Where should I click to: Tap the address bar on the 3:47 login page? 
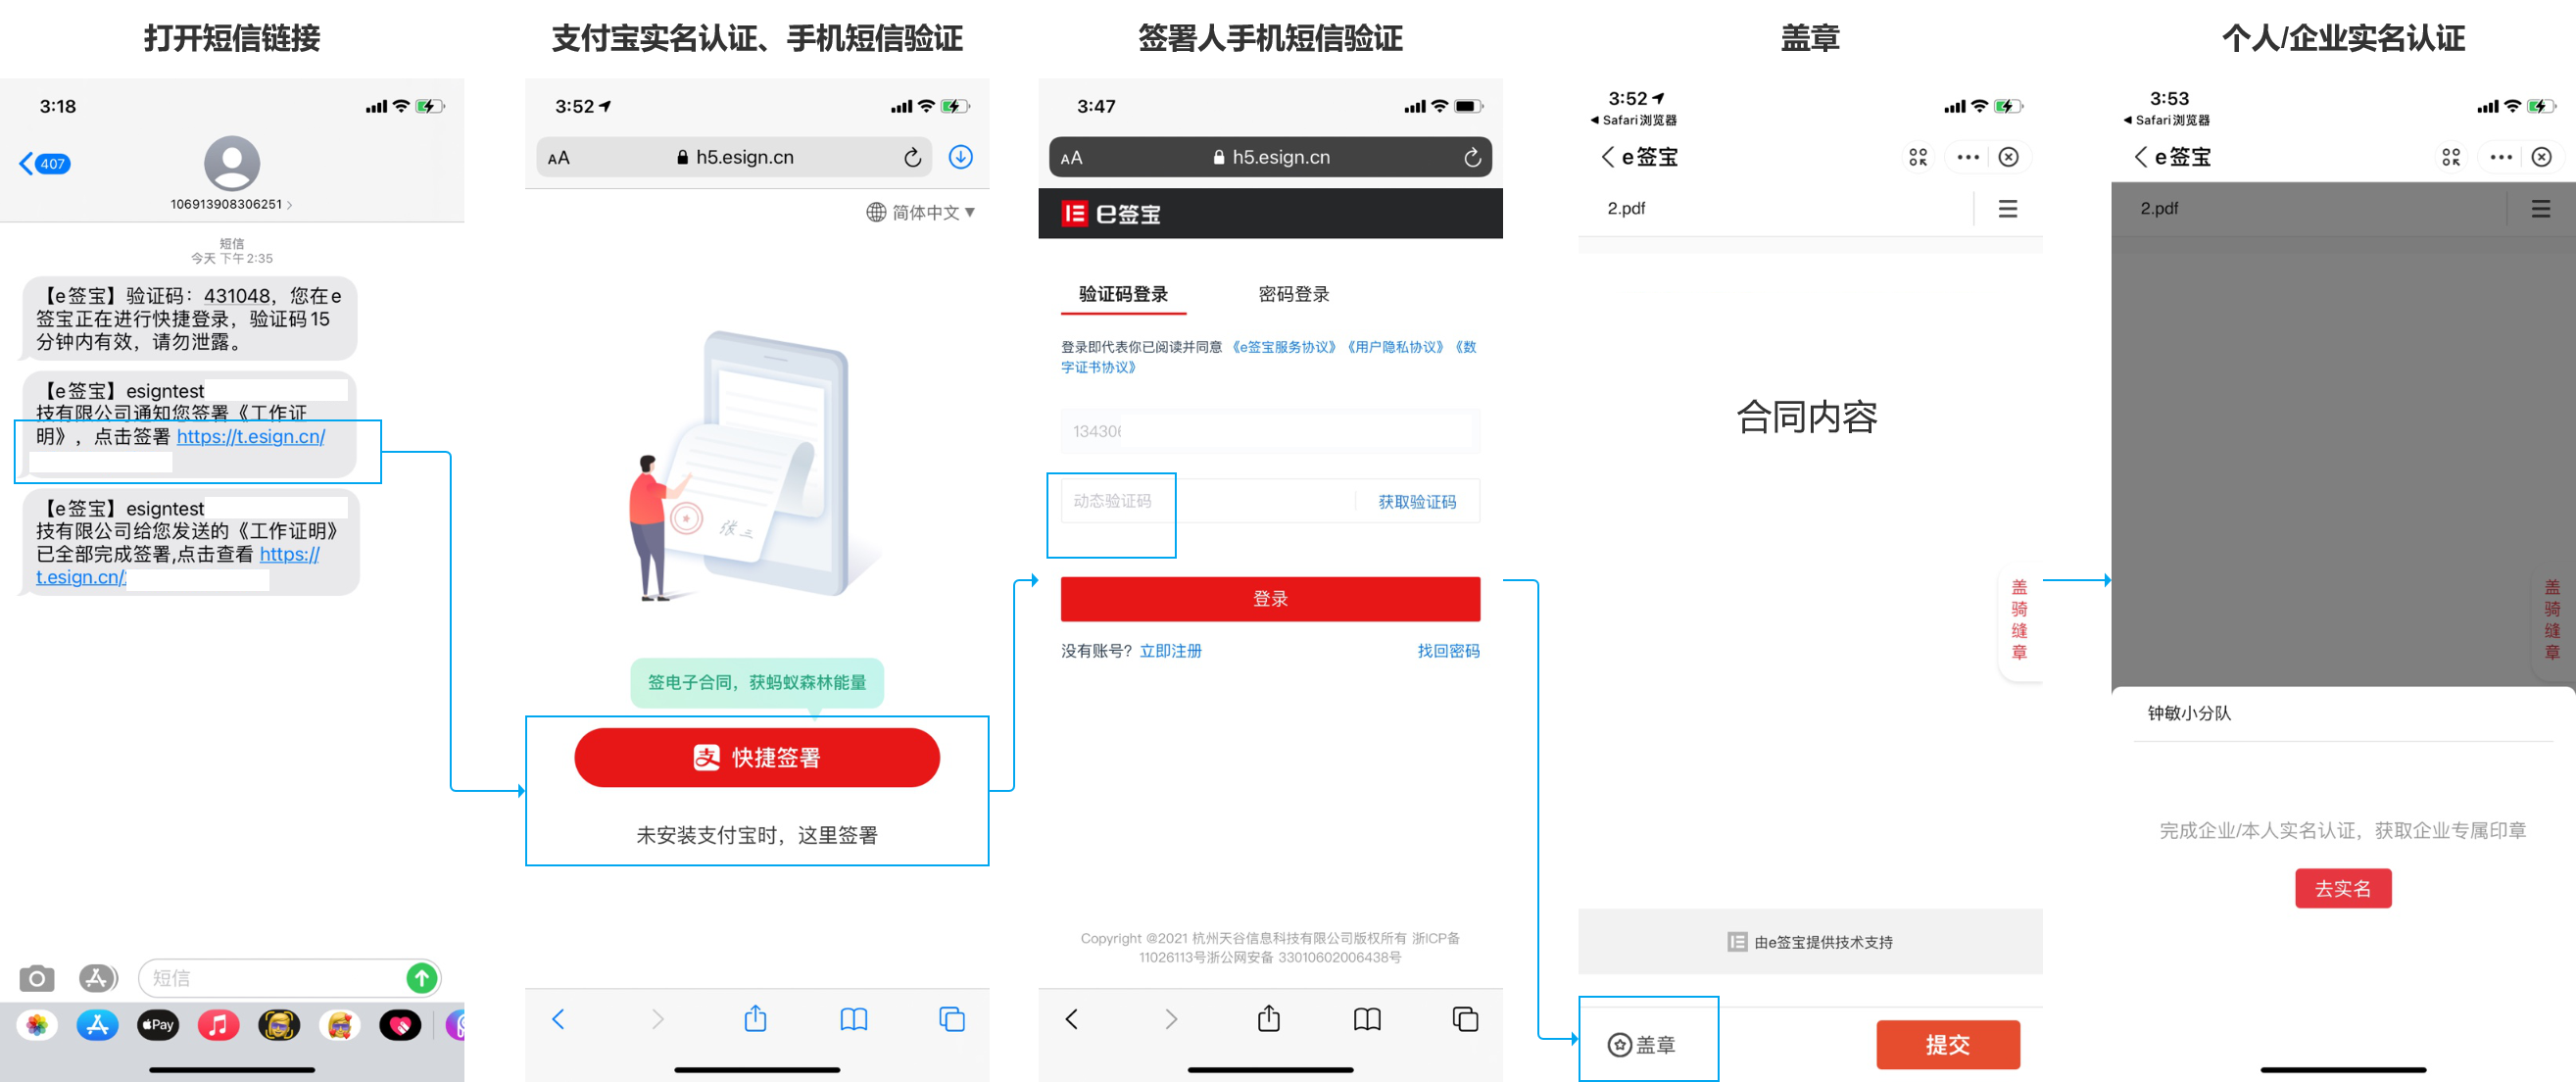pyautogui.click(x=1270, y=157)
